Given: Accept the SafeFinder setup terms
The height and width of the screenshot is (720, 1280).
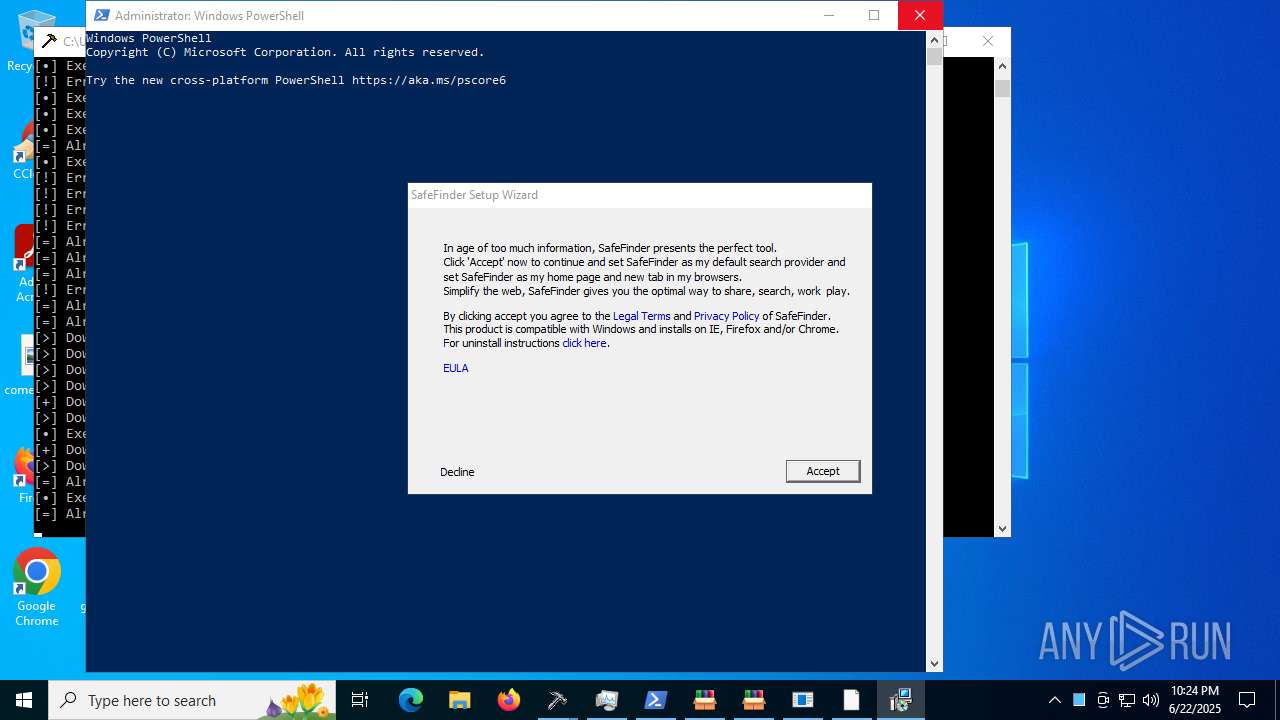Looking at the screenshot, I should tap(822, 471).
